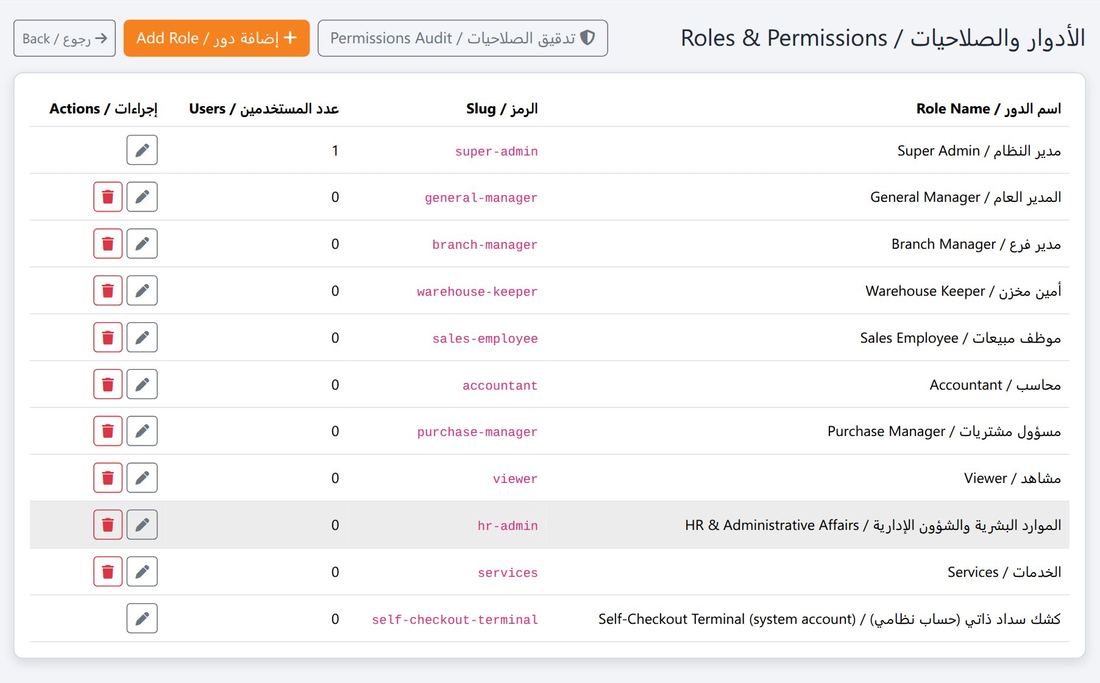This screenshot has width=1100, height=683.
Task: Edit the Super Admin role
Action: [142, 150]
